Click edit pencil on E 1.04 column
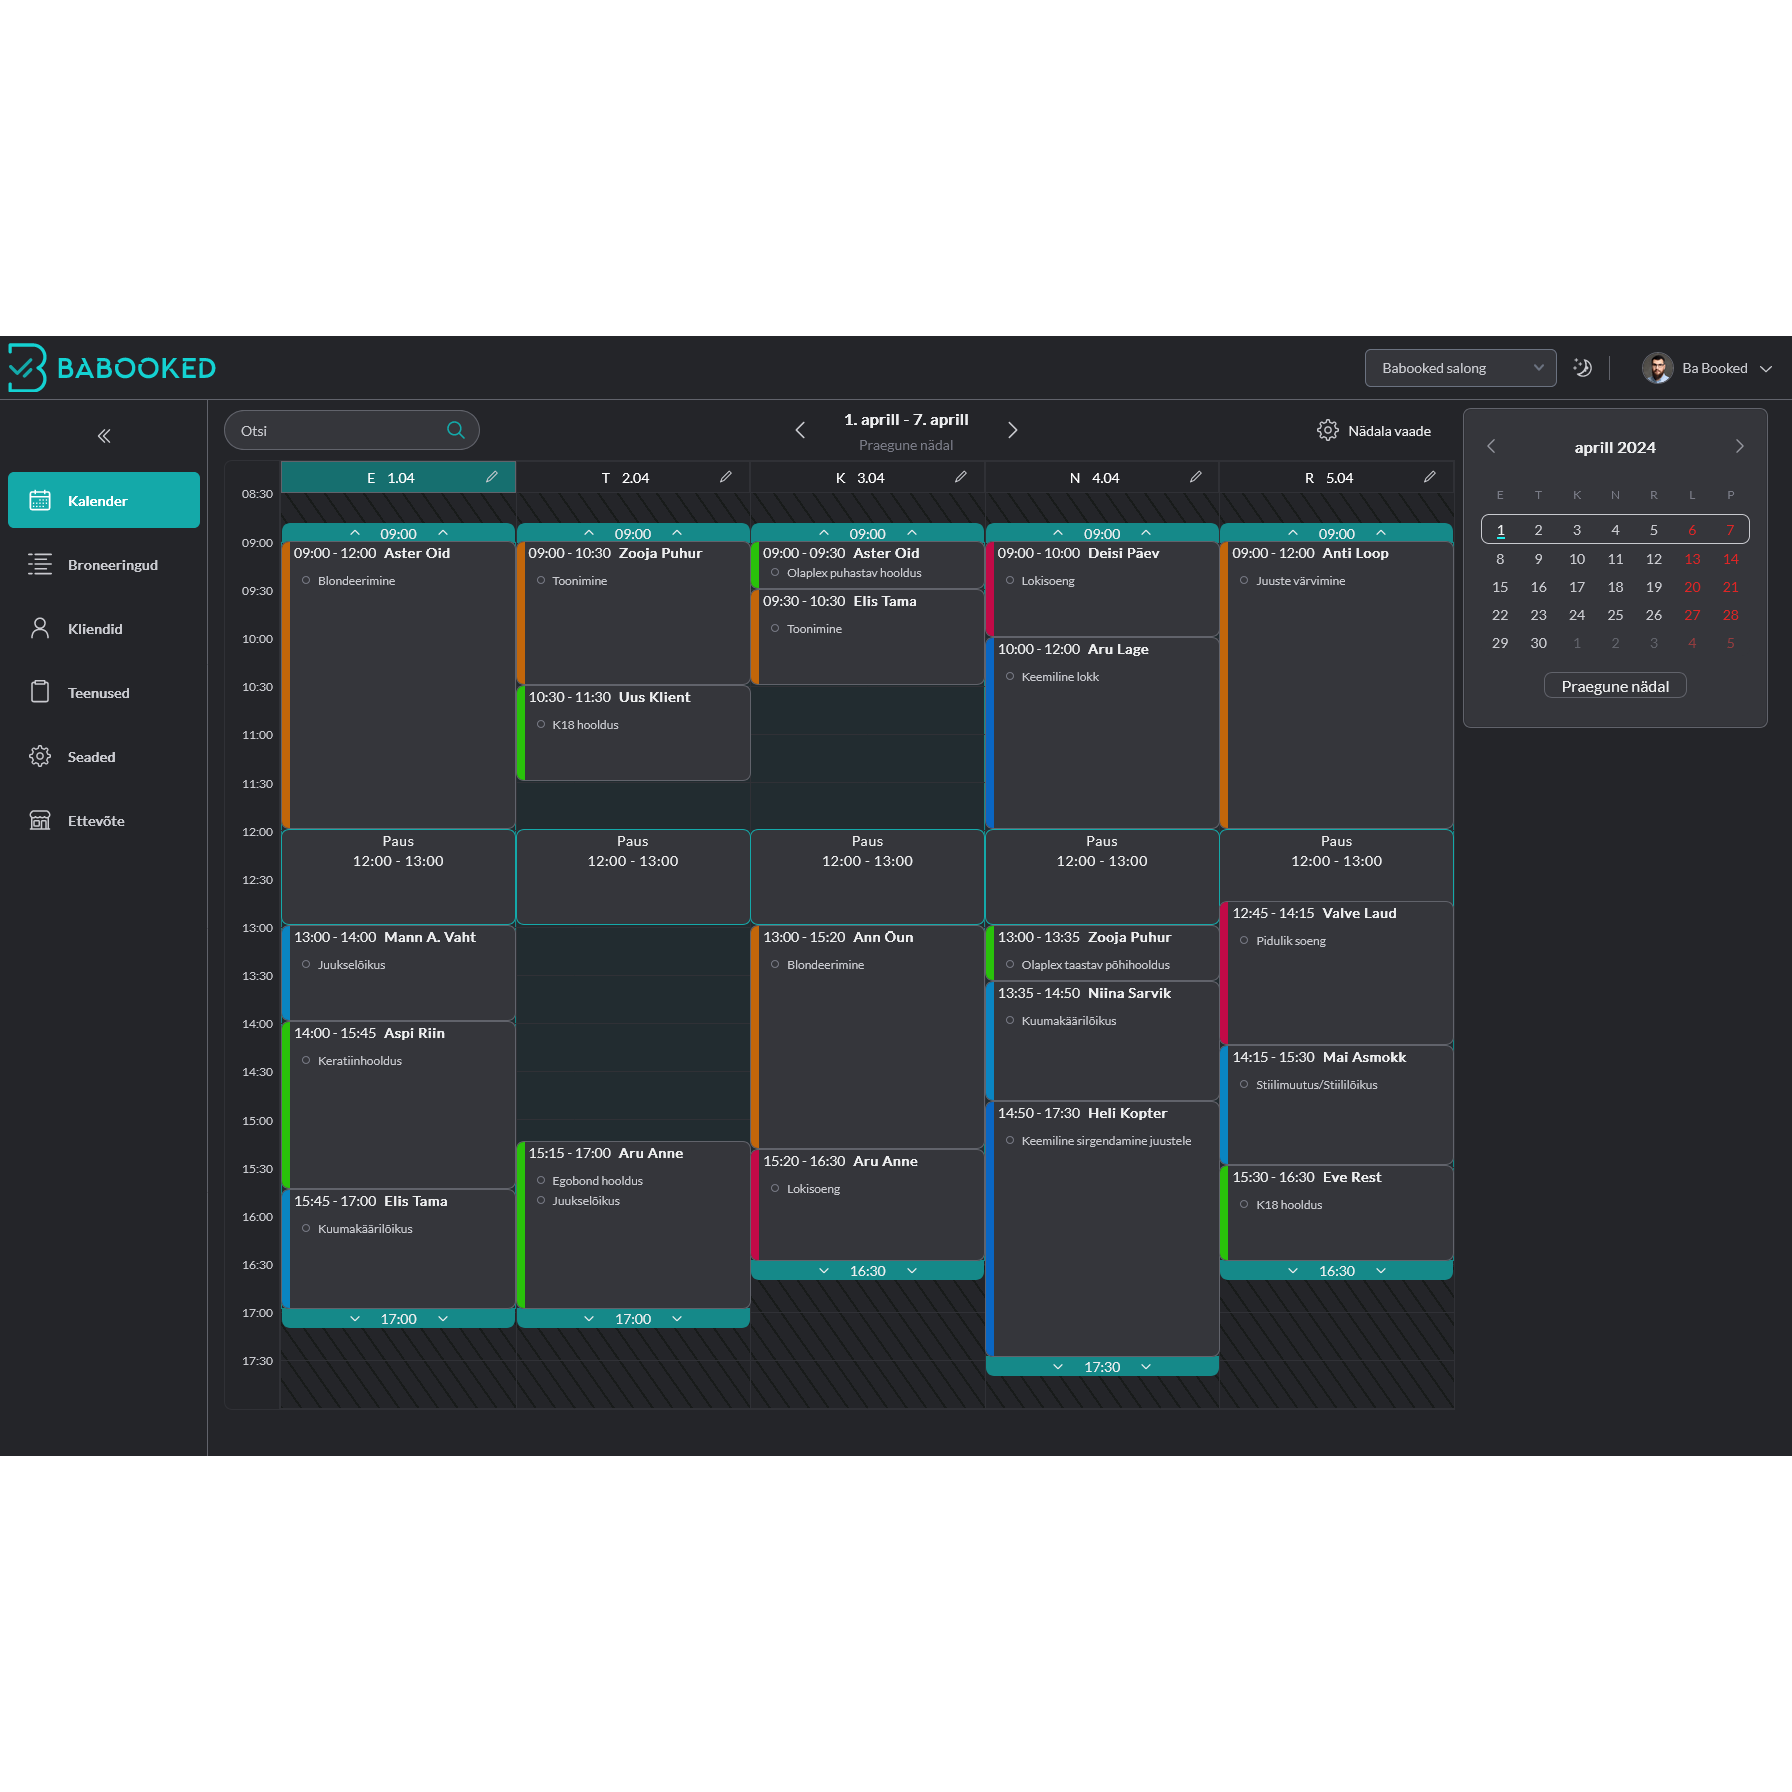Screen dimensions: 1792x1792 pos(492,477)
